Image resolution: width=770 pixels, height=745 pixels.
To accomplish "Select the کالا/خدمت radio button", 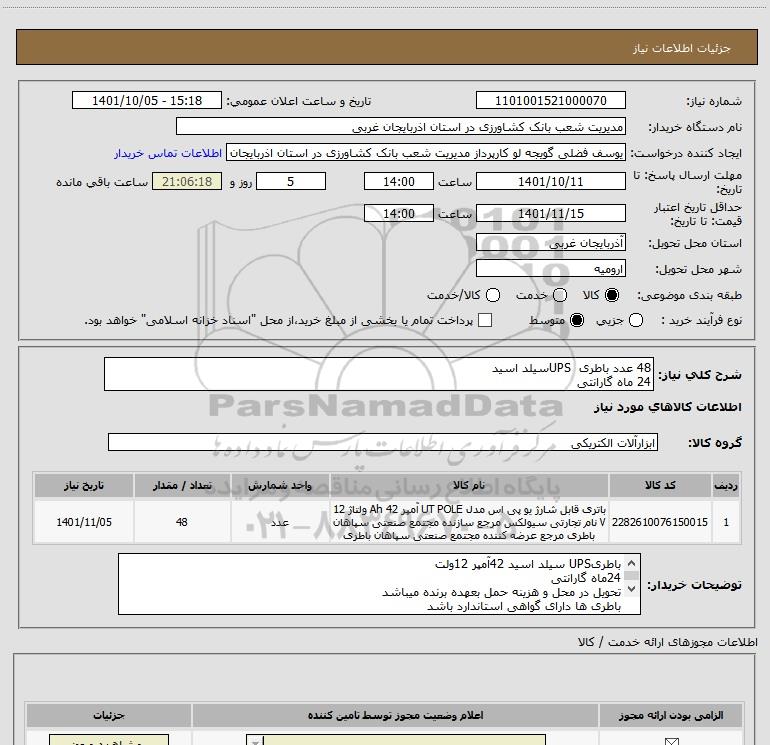I will point(493,295).
